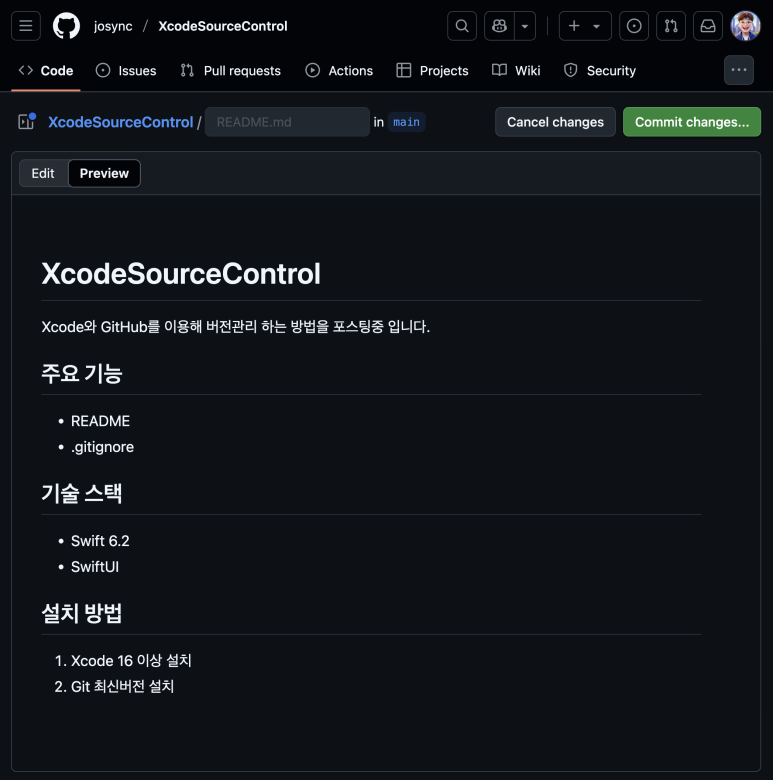Switch to Edit mode

[43, 173]
